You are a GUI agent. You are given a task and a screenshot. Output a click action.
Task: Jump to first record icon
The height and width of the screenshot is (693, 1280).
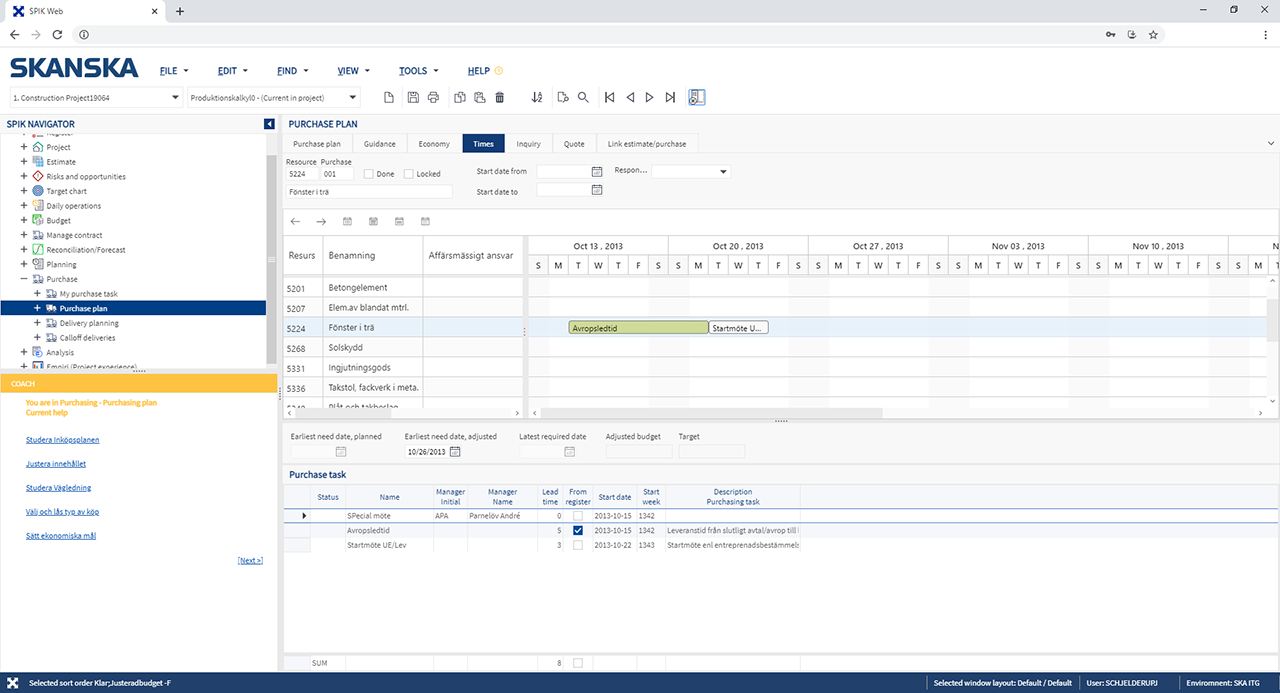(x=610, y=97)
